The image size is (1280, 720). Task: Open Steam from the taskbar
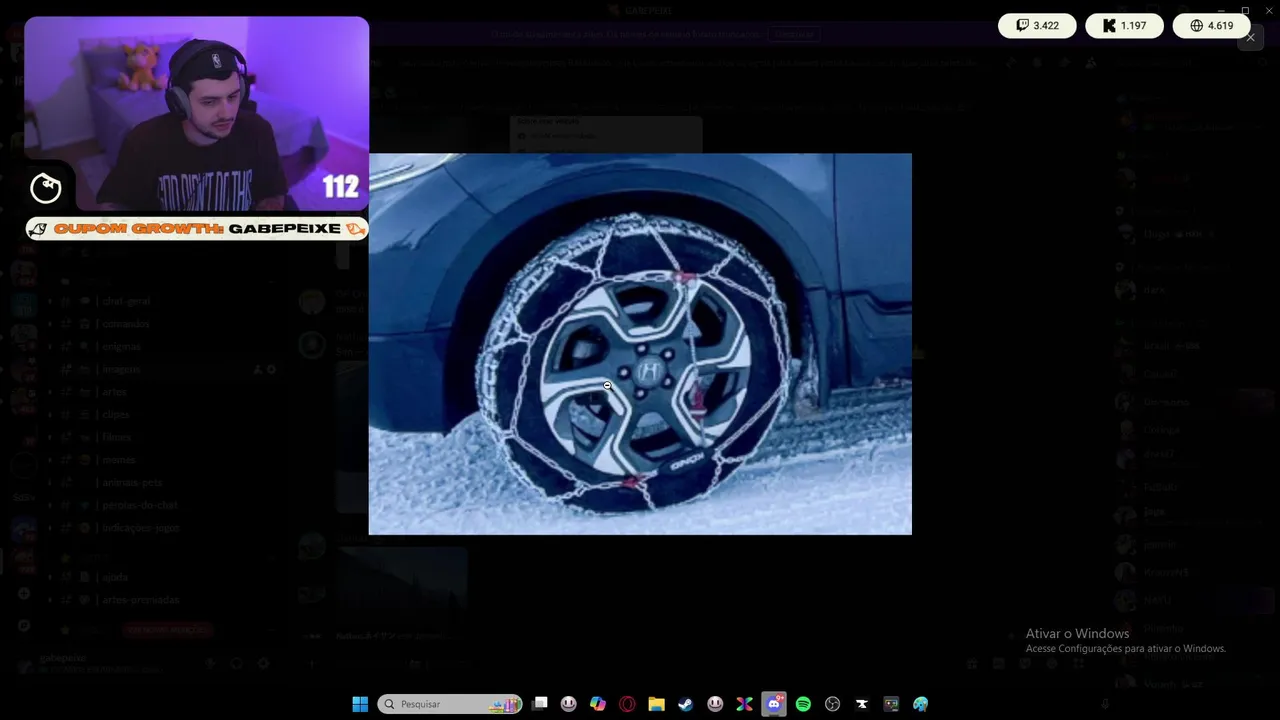coord(685,704)
